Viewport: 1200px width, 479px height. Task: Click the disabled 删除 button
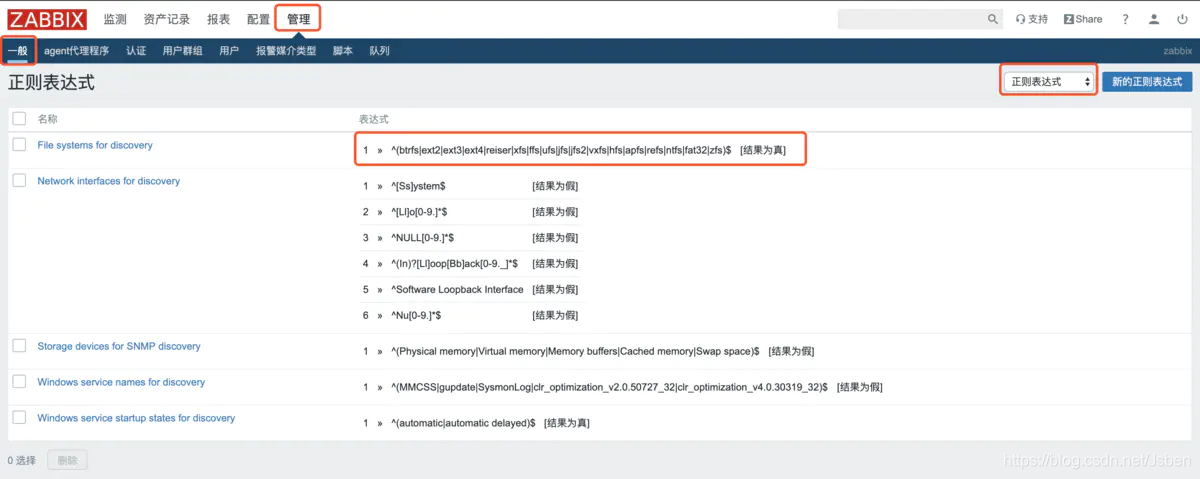(67, 460)
